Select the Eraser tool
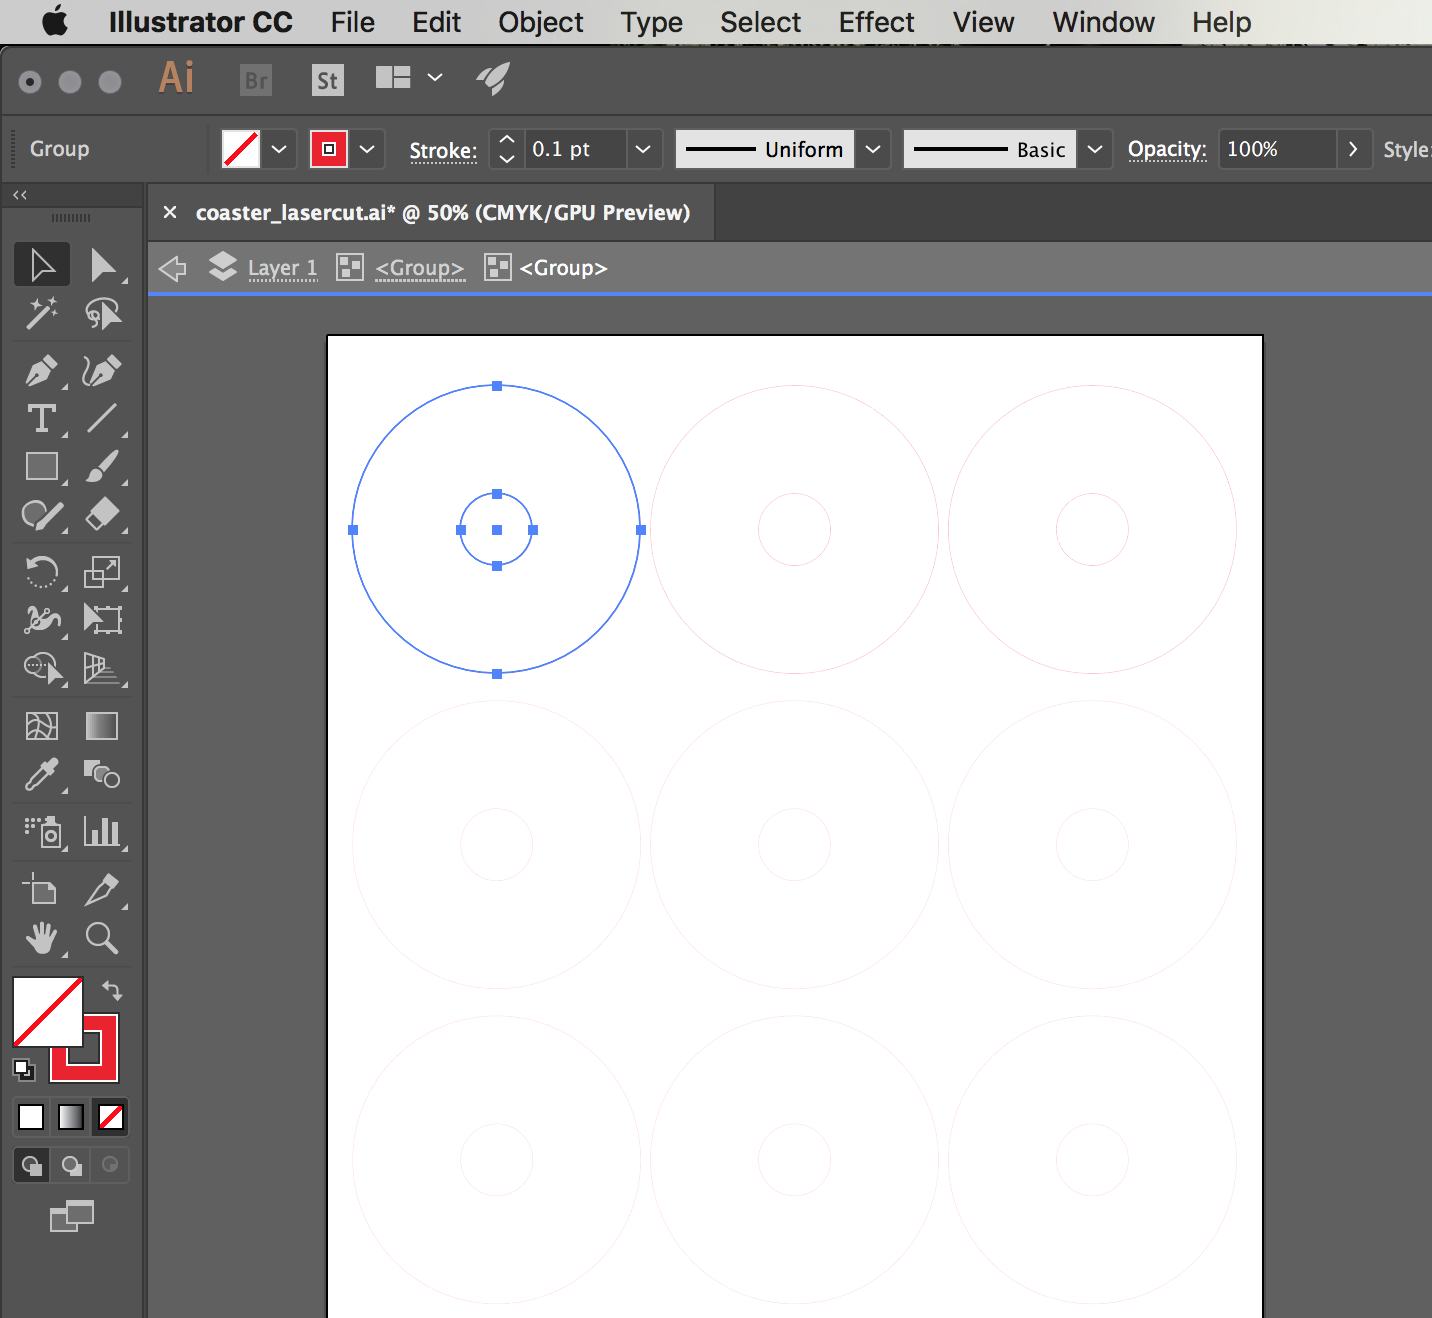The height and width of the screenshot is (1318, 1432). 102,515
